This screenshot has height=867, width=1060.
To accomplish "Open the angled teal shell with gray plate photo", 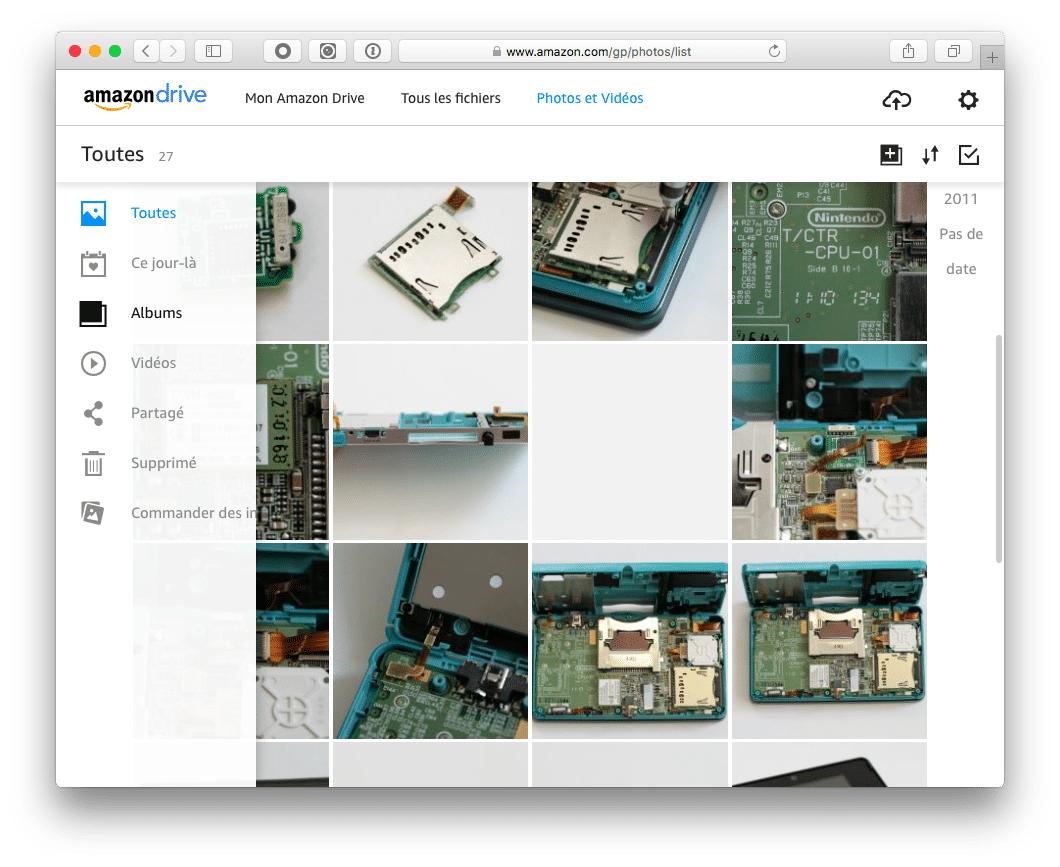I will click(431, 641).
